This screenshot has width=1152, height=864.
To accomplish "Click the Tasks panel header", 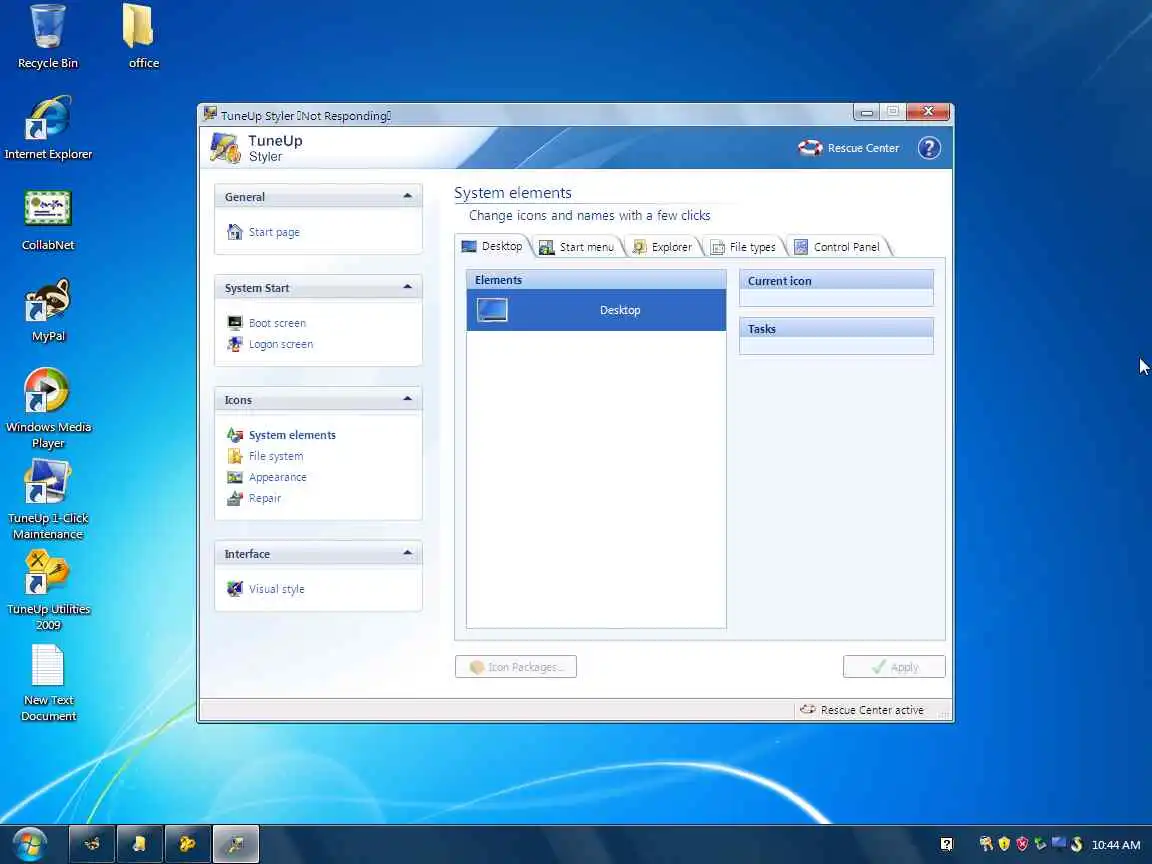I will (836, 328).
